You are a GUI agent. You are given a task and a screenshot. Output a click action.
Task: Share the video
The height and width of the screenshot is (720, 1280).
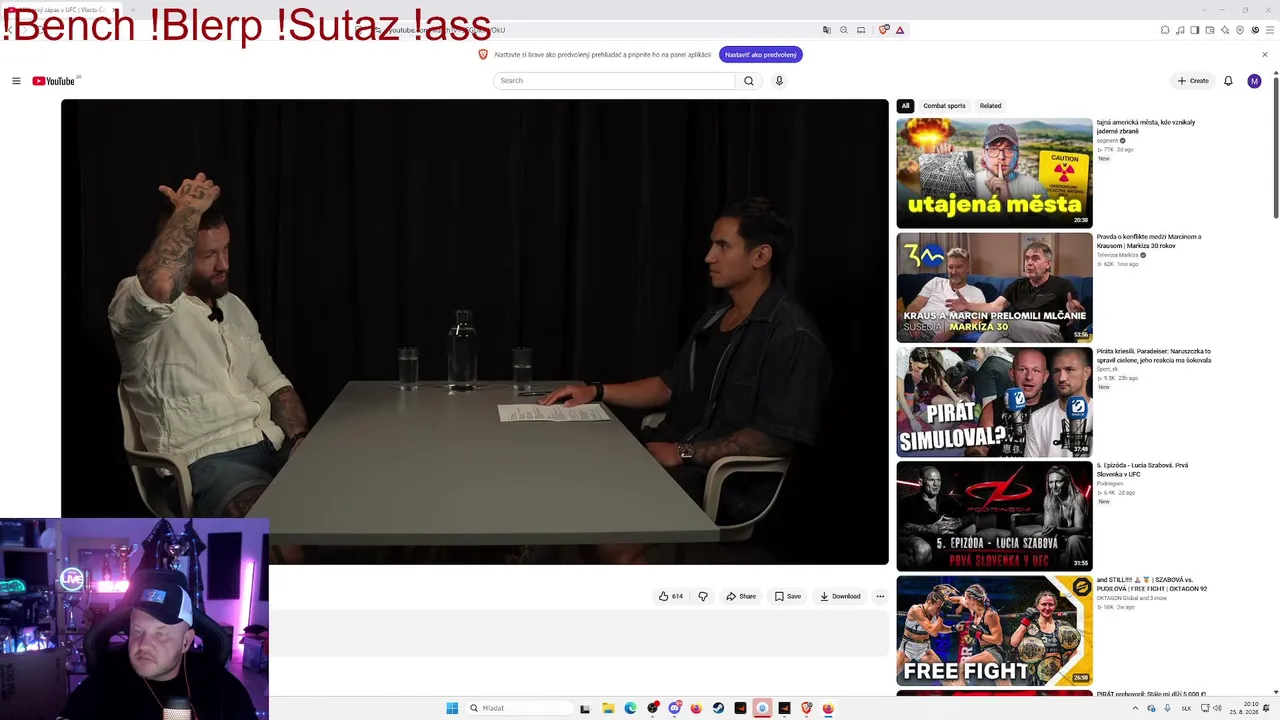coord(741,596)
